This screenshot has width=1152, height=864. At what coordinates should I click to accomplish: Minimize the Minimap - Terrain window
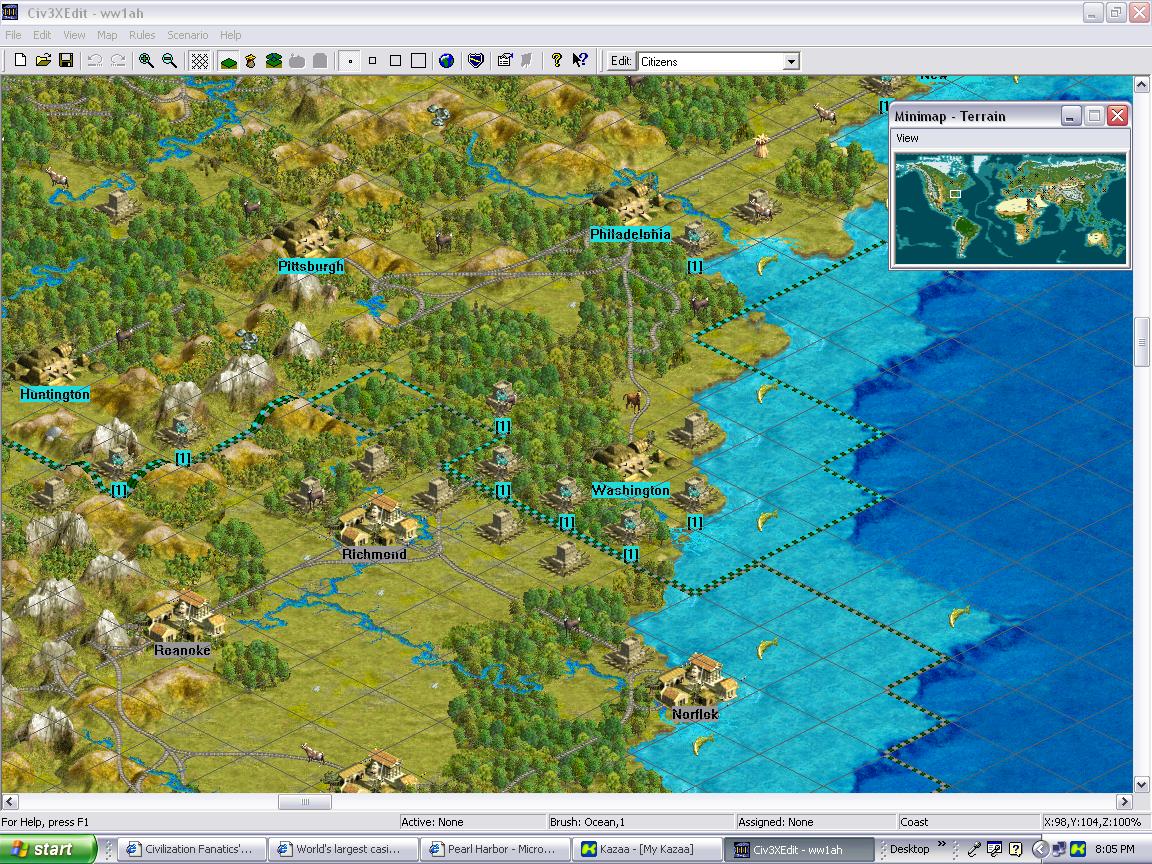point(1071,115)
